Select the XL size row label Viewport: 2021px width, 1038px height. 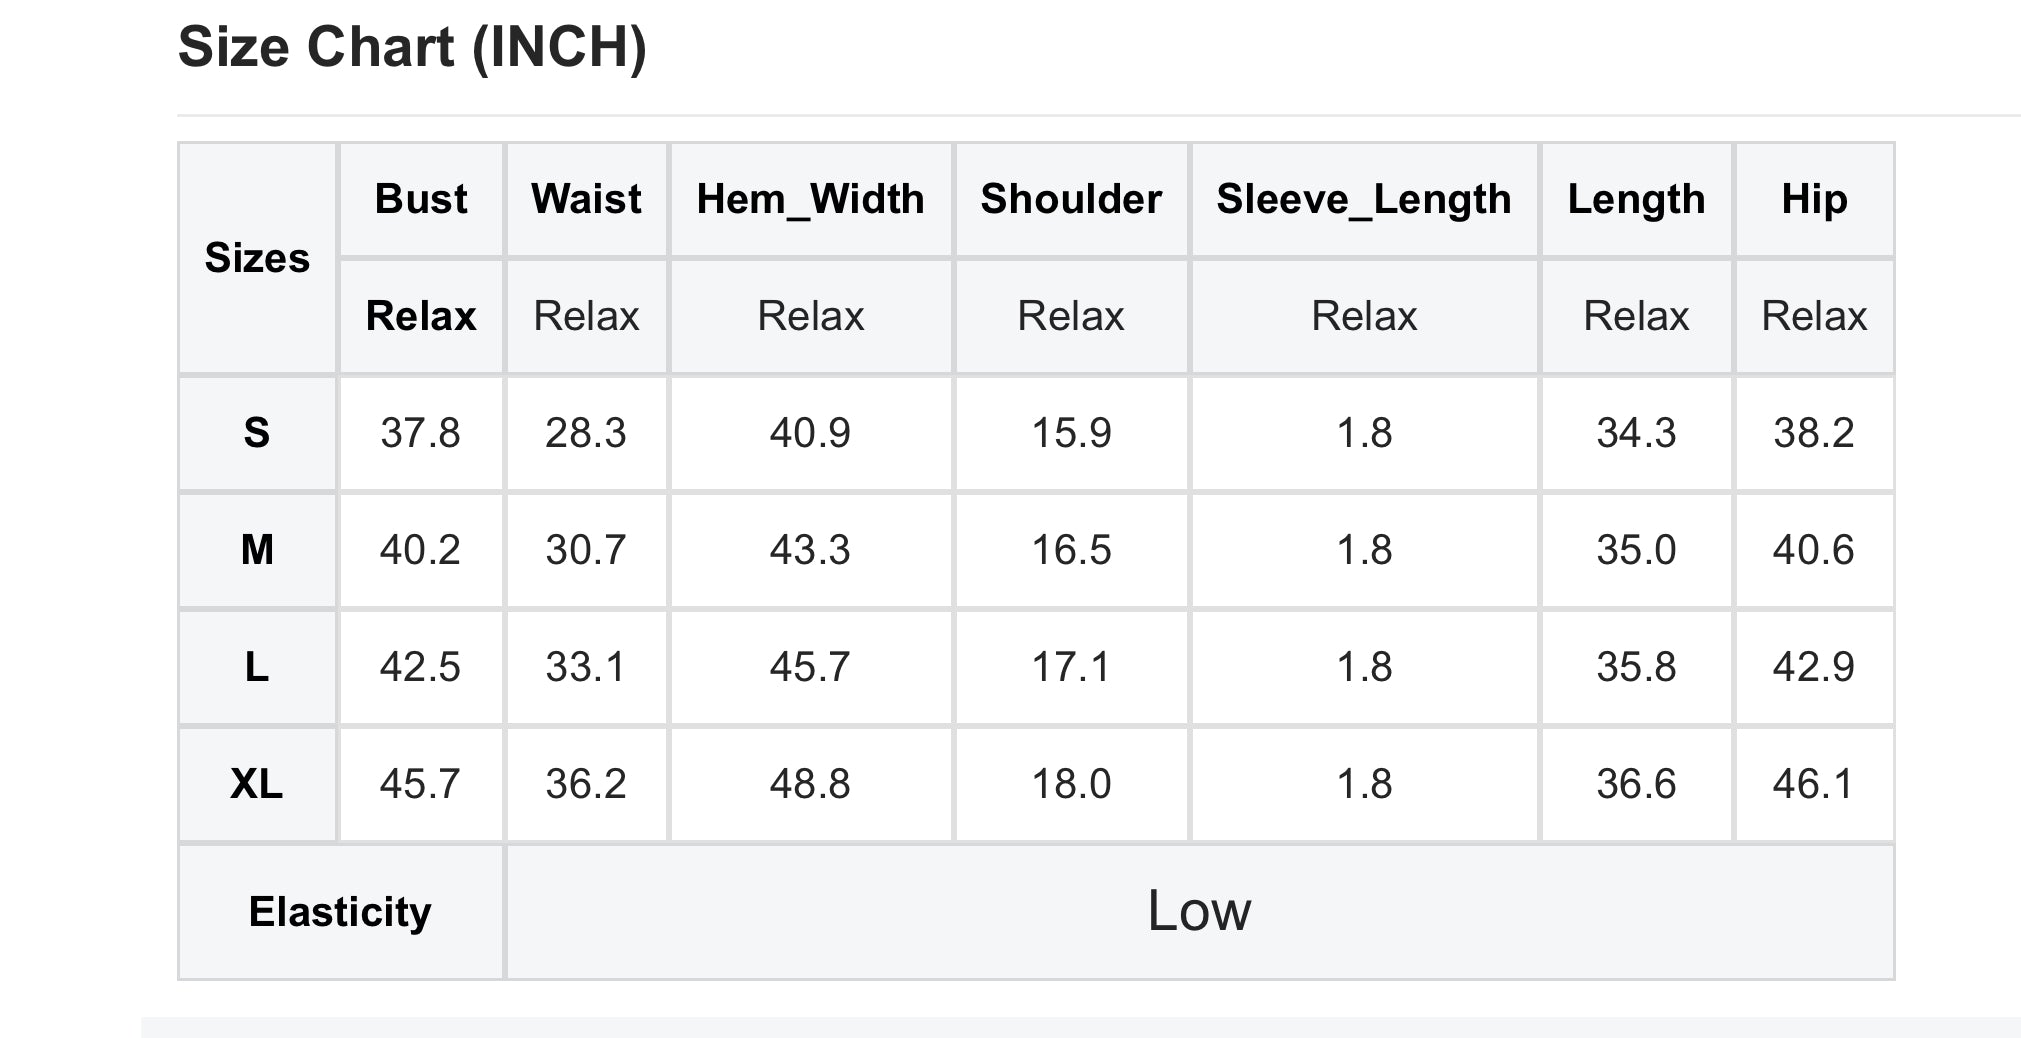[257, 784]
